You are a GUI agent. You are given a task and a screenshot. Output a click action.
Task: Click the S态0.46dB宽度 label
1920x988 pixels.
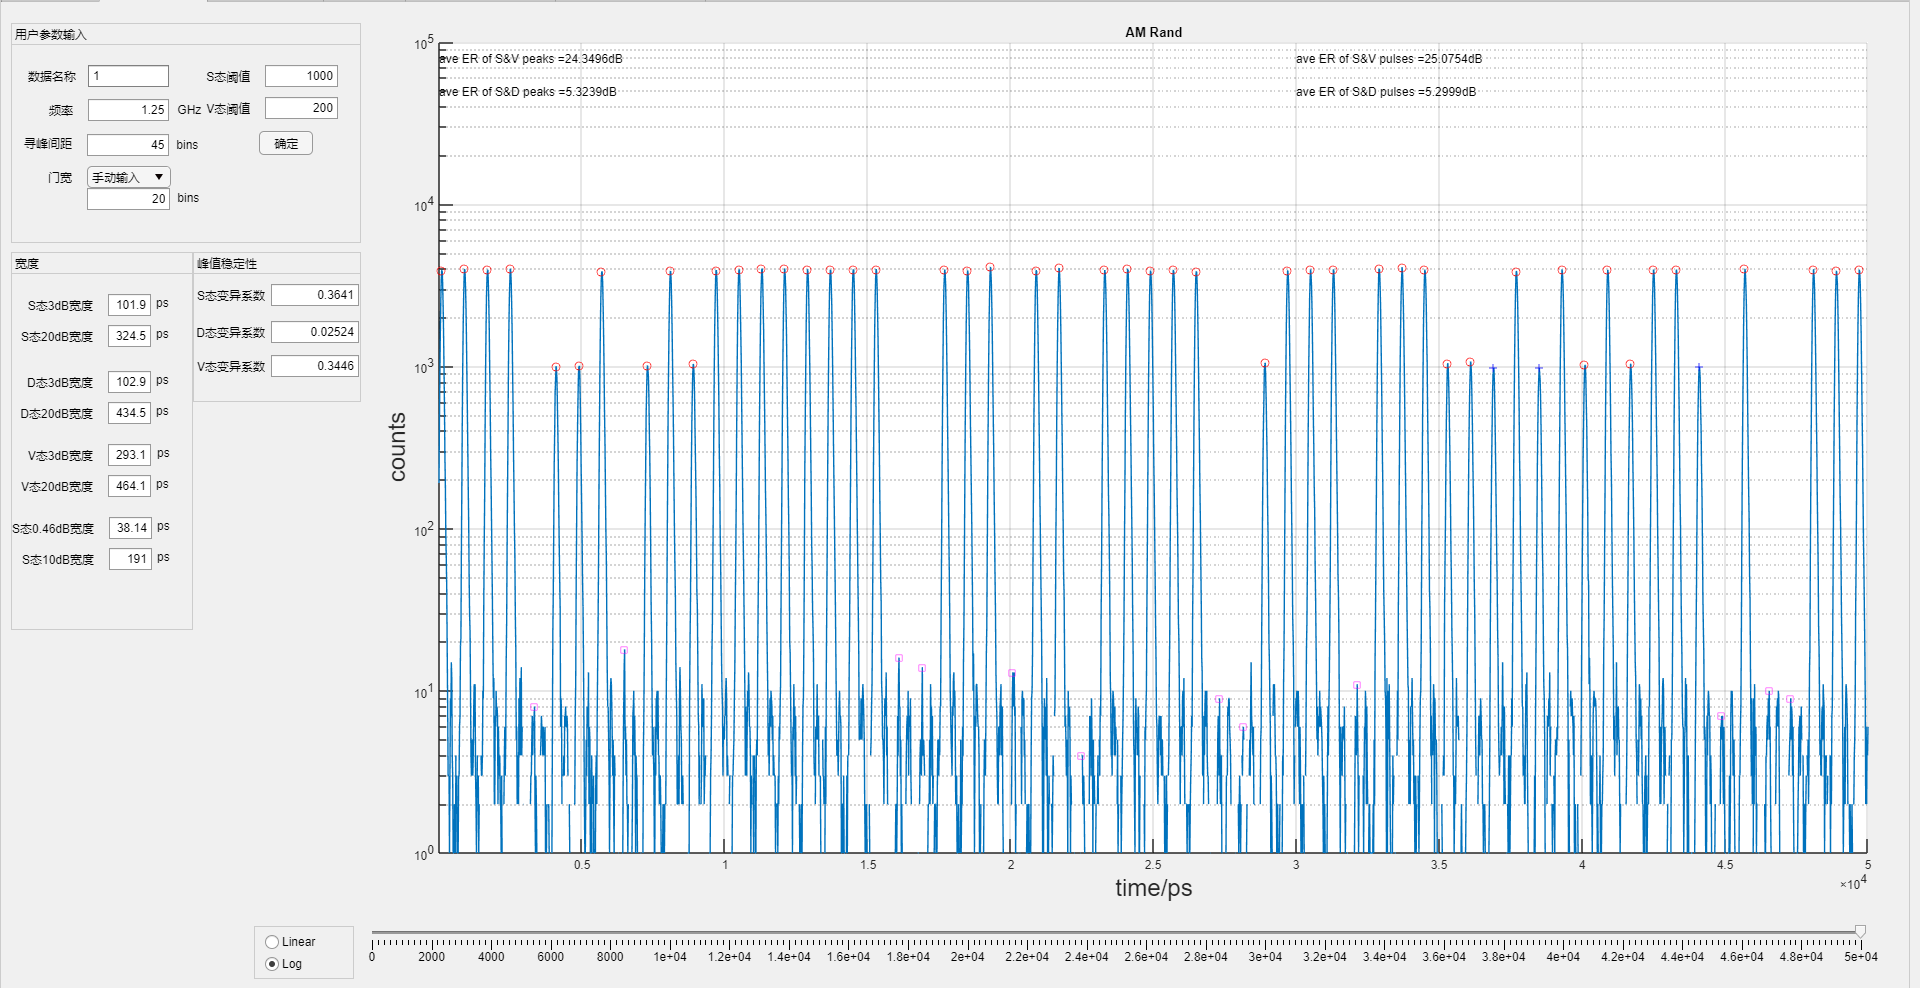point(53,529)
